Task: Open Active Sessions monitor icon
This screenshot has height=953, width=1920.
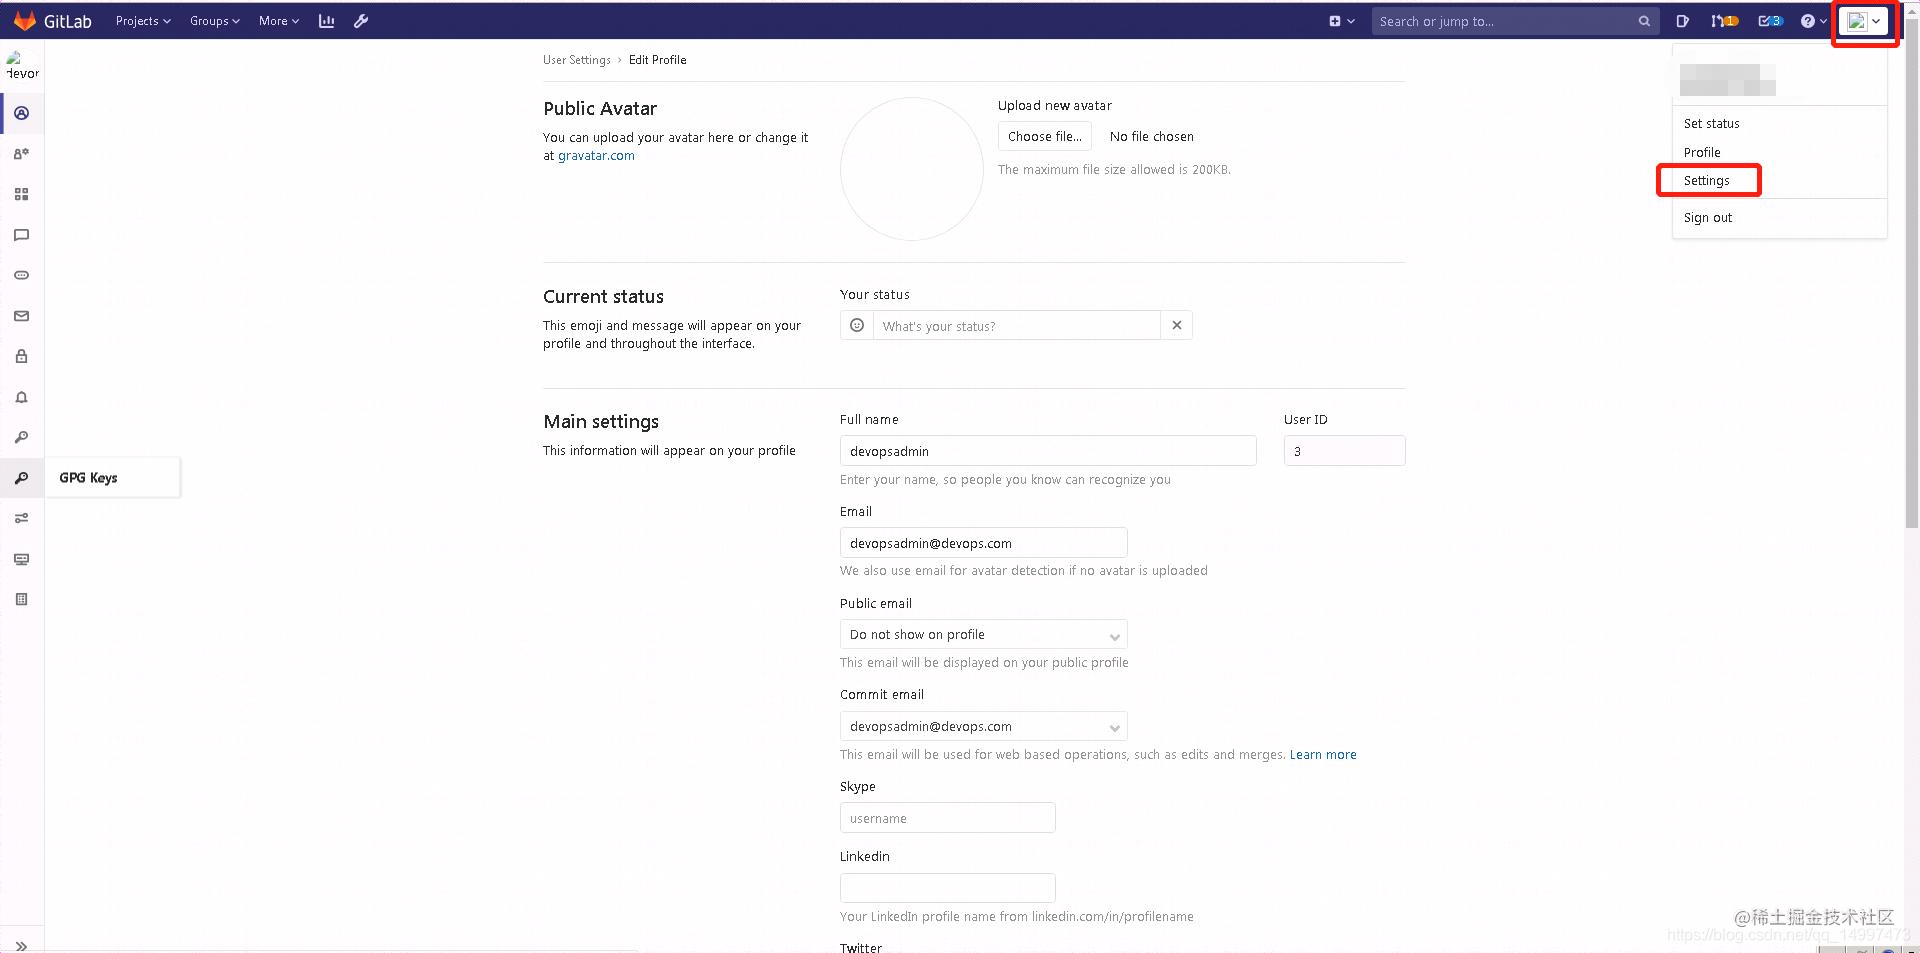Action: (x=22, y=559)
